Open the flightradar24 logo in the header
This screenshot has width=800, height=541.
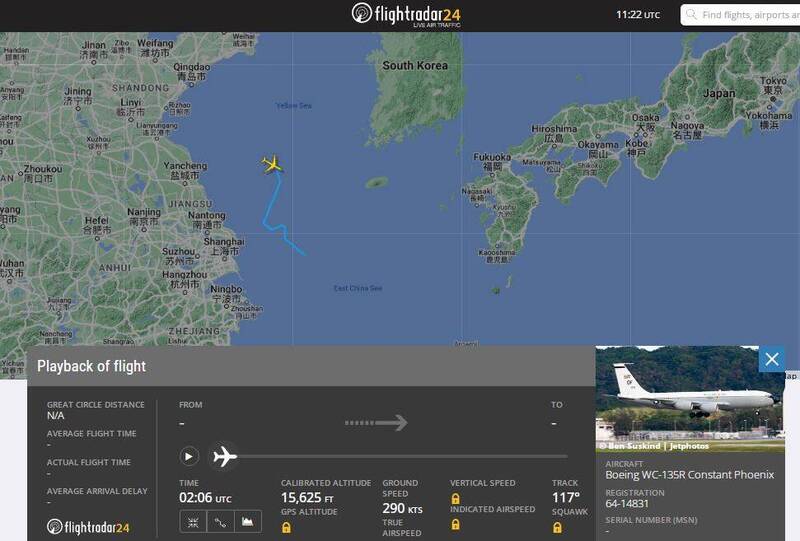[x=406, y=14]
